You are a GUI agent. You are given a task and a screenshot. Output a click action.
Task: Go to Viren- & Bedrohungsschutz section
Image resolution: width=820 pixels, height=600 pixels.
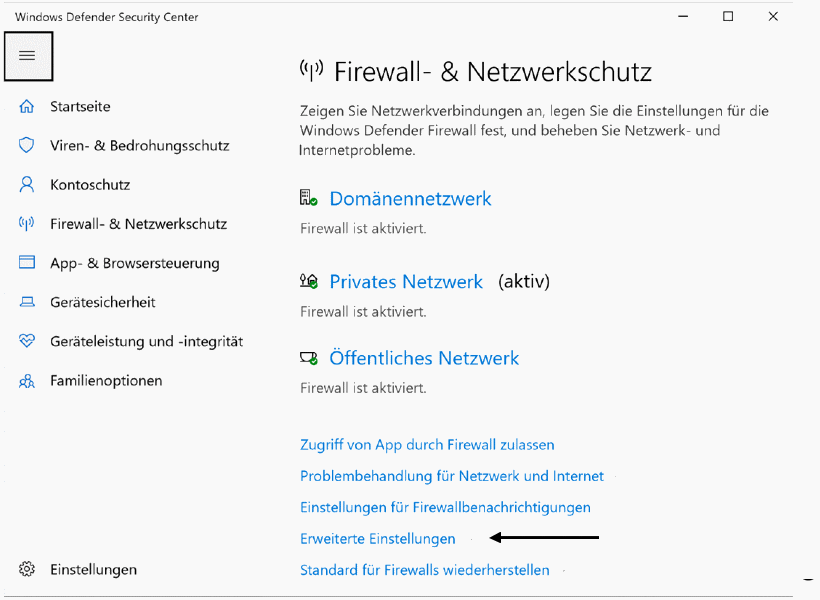(x=140, y=145)
